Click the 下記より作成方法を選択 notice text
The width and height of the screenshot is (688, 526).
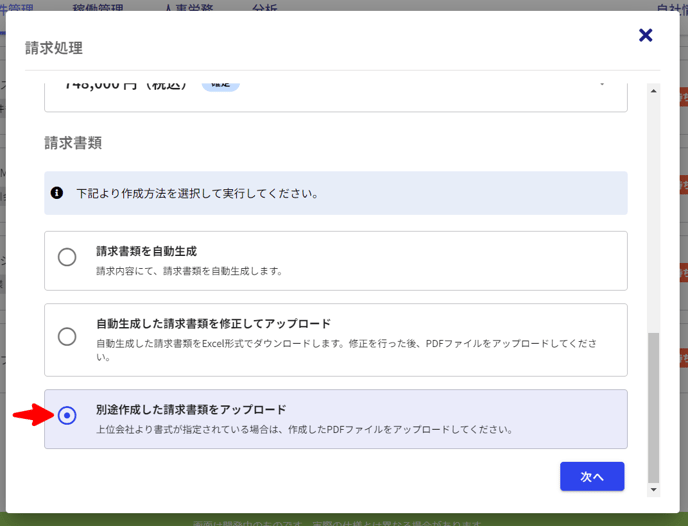[x=197, y=193]
